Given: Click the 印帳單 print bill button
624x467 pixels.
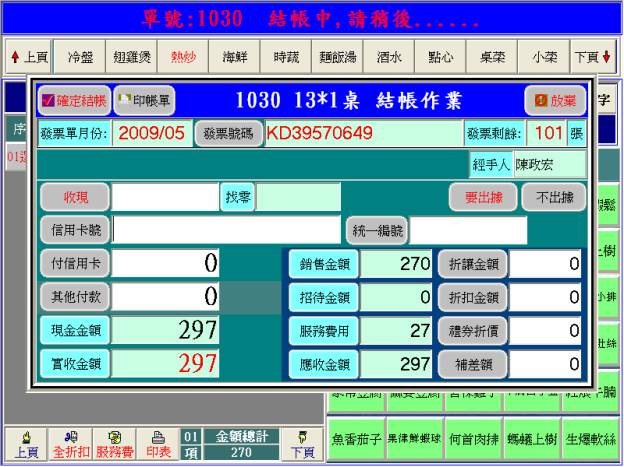Looking at the screenshot, I should pyautogui.click(x=145, y=100).
